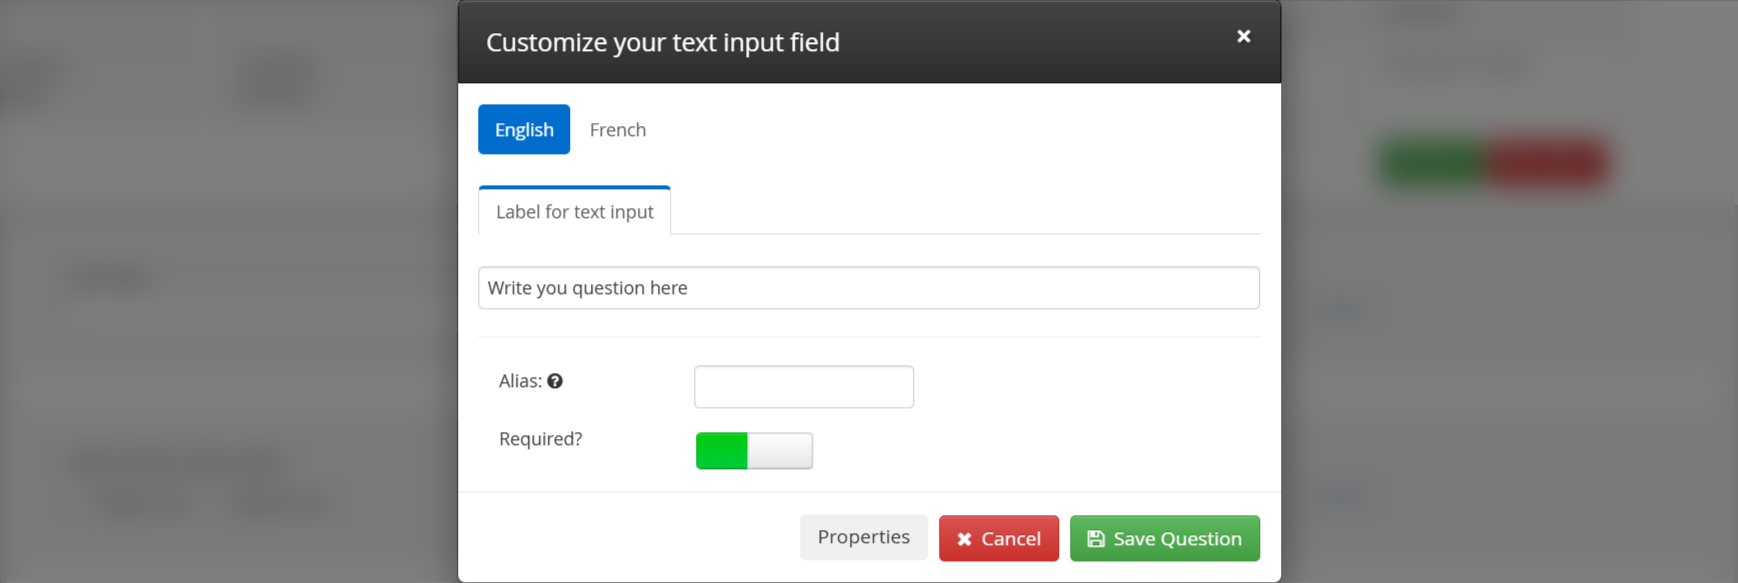Screen dimensions: 1738x583
Task: Click the blurred red button behind the dialog
Action: [1548, 163]
